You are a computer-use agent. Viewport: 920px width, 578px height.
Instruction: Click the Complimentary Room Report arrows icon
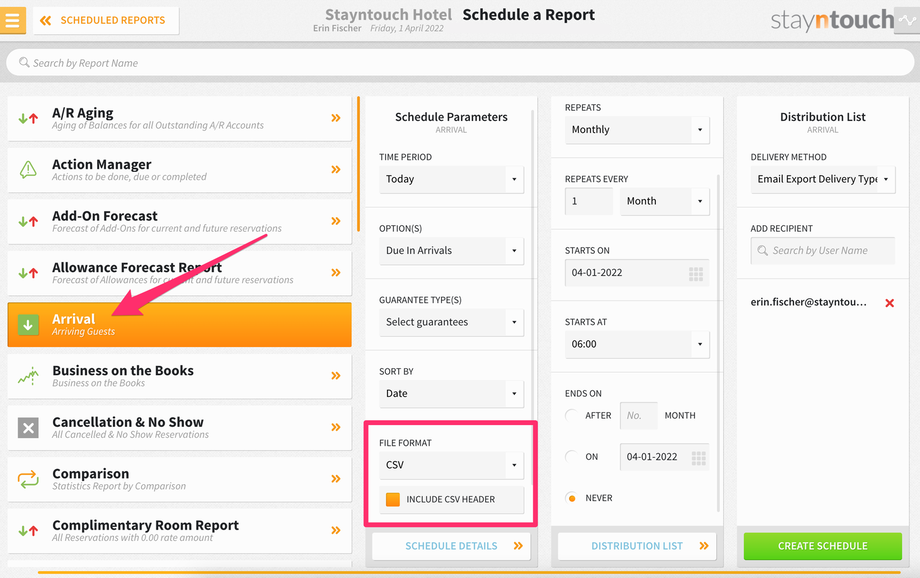tap(28, 531)
